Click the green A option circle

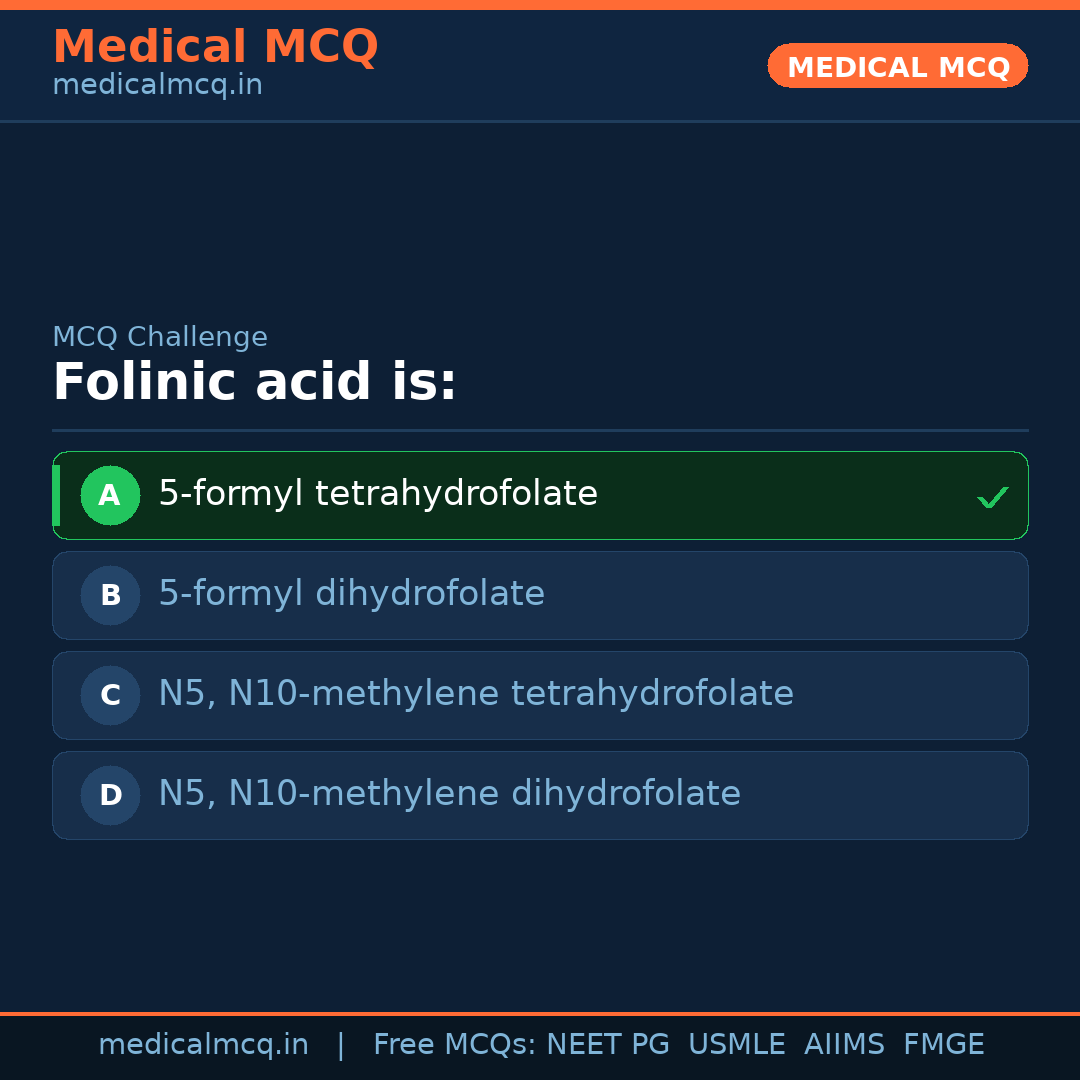tap(110, 495)
